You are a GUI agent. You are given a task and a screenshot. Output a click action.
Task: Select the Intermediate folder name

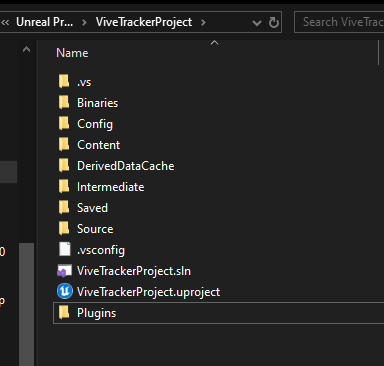110,187
